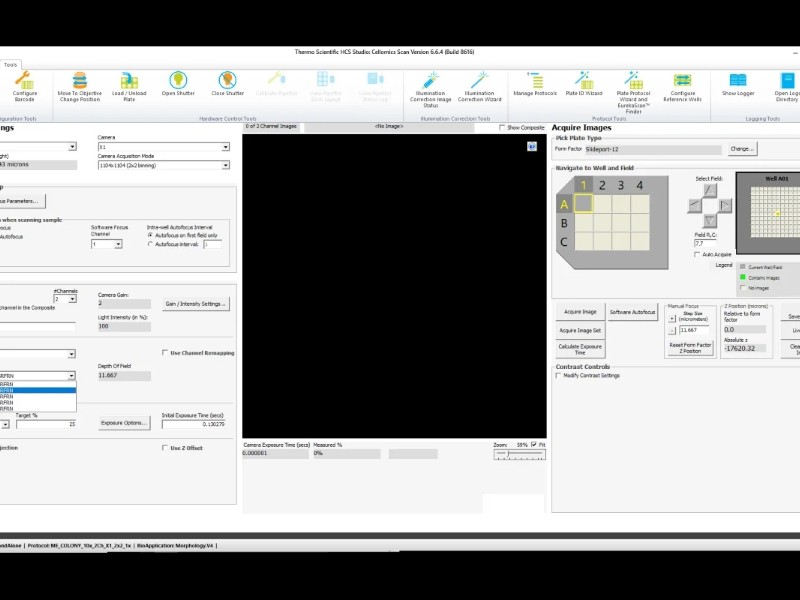Launch the Plate ID Wizard
Viewport: 800px width, 600px height.
pyautogui.click(x=584, y=84)
